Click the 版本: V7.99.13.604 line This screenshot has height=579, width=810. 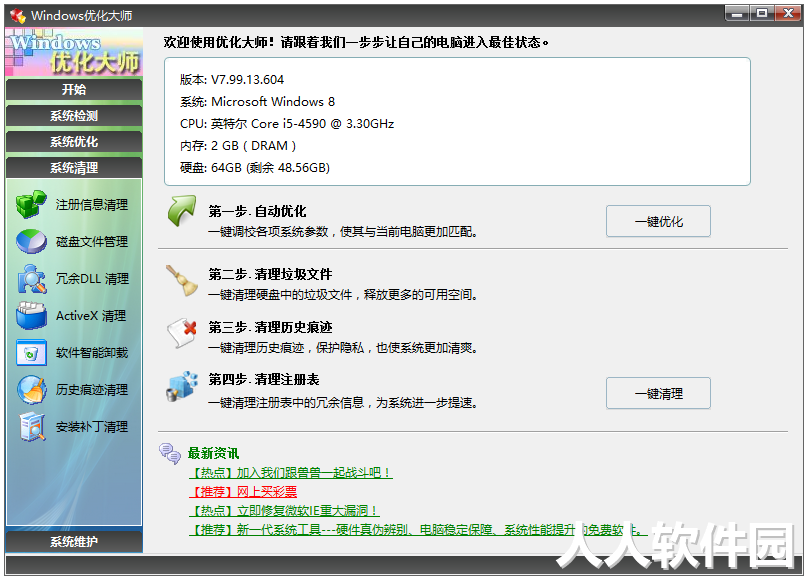click(232, 80)
